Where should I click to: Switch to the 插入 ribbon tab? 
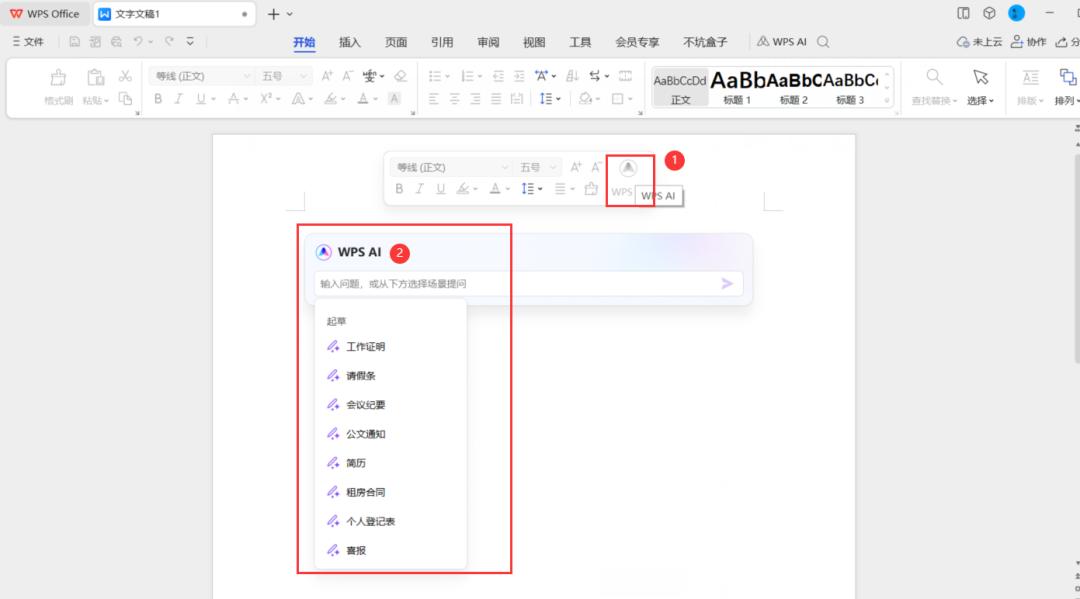pos(348,42)
